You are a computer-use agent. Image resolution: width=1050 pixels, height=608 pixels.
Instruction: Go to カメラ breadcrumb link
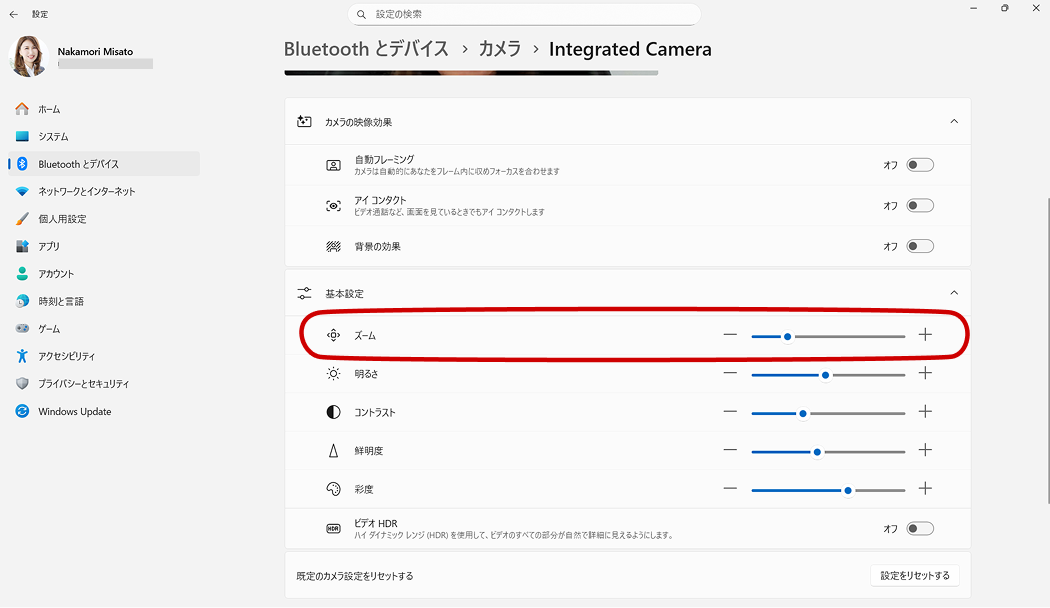pos(499,49)
